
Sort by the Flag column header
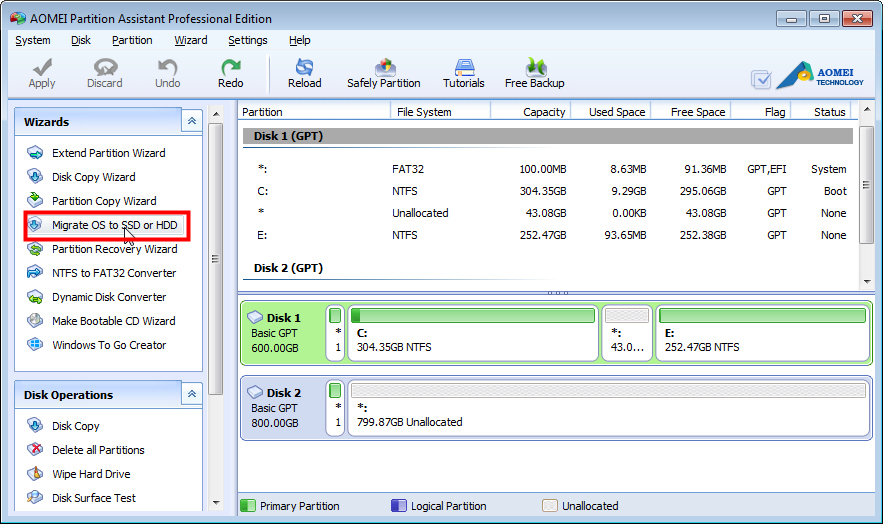point(761,111)
